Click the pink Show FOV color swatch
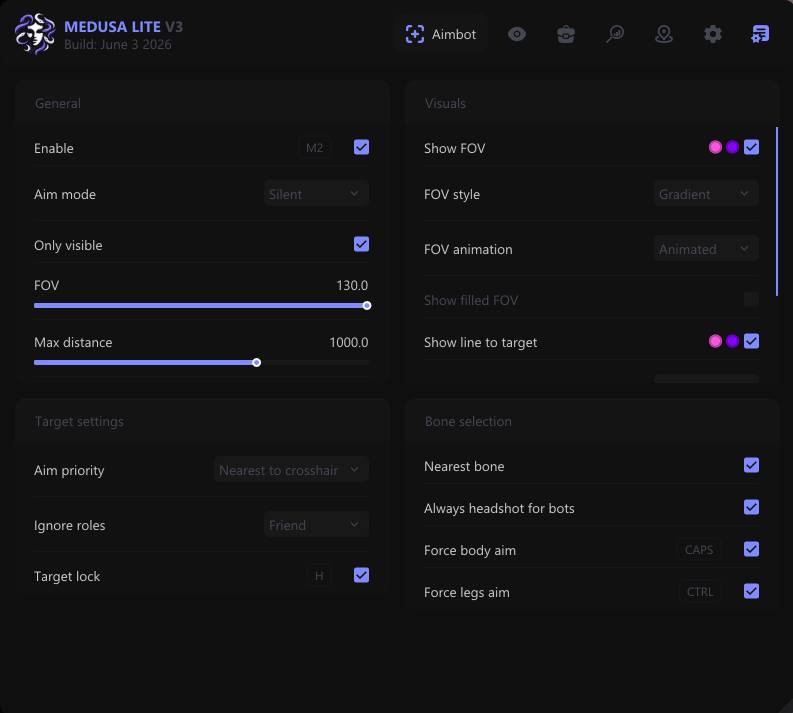Screen dimensions: 793x713 tap(715, 147)
